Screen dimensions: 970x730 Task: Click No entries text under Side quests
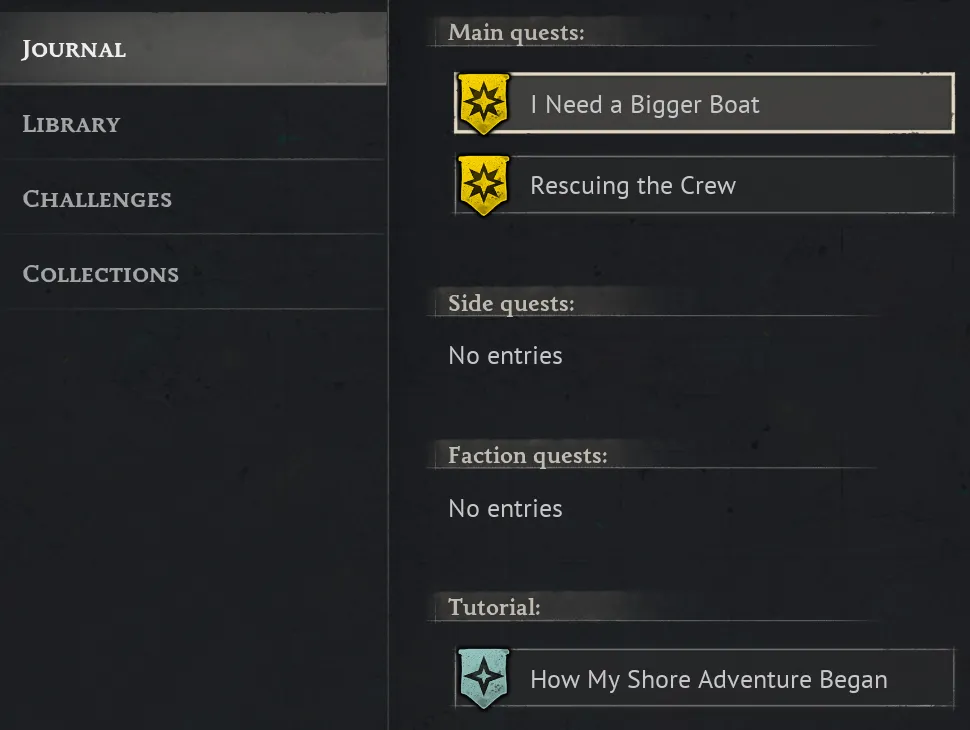[505, 356]
